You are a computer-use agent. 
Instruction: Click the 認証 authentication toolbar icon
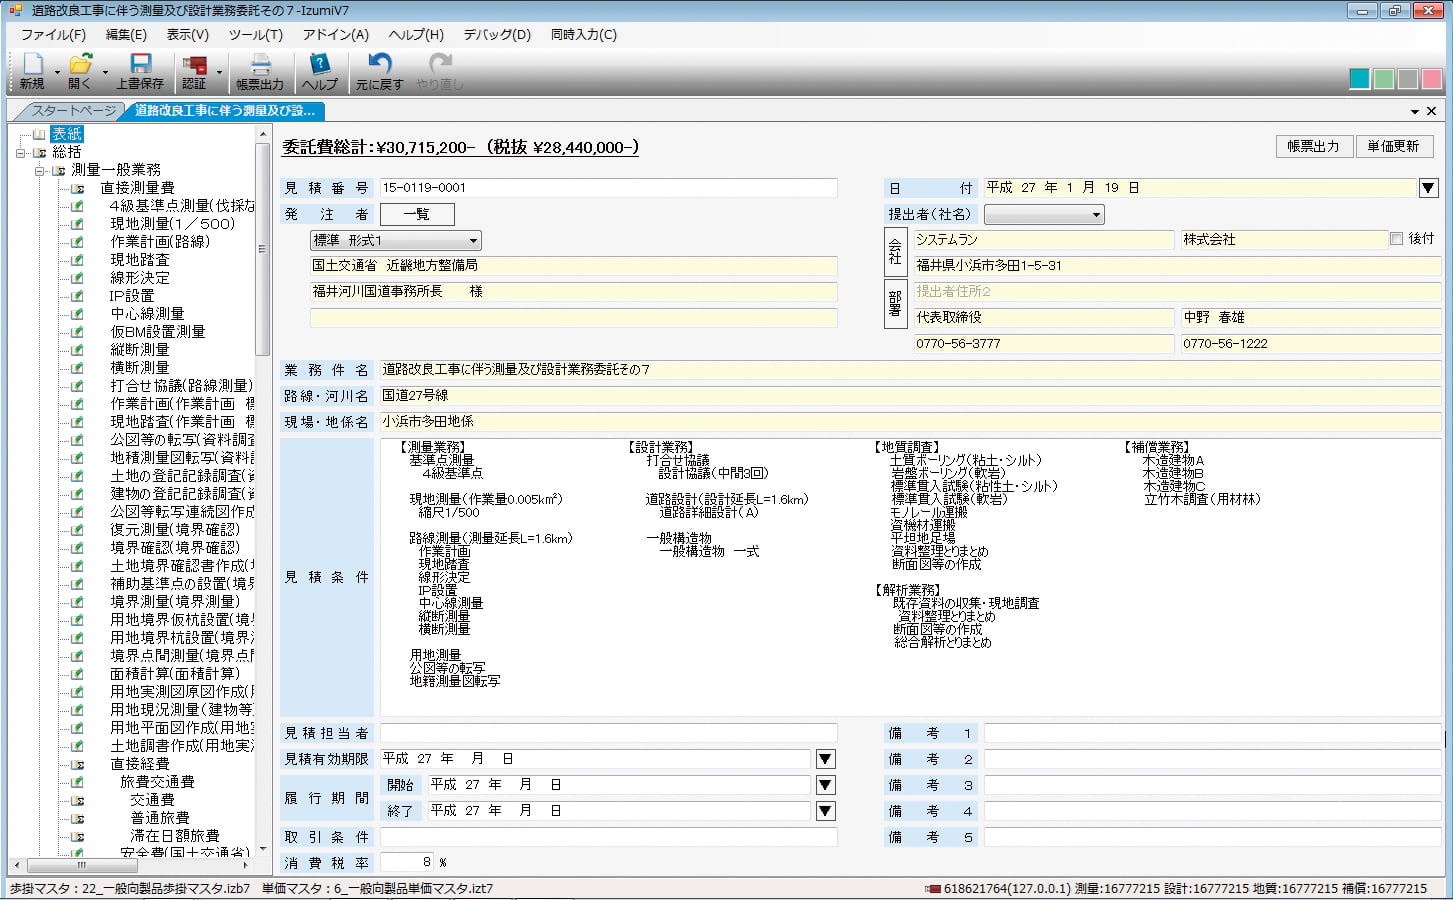197,72
